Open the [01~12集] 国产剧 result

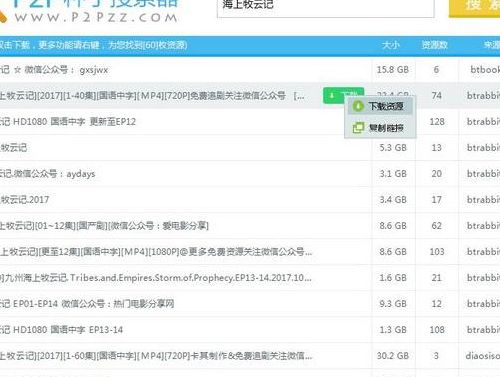(250, 226)
